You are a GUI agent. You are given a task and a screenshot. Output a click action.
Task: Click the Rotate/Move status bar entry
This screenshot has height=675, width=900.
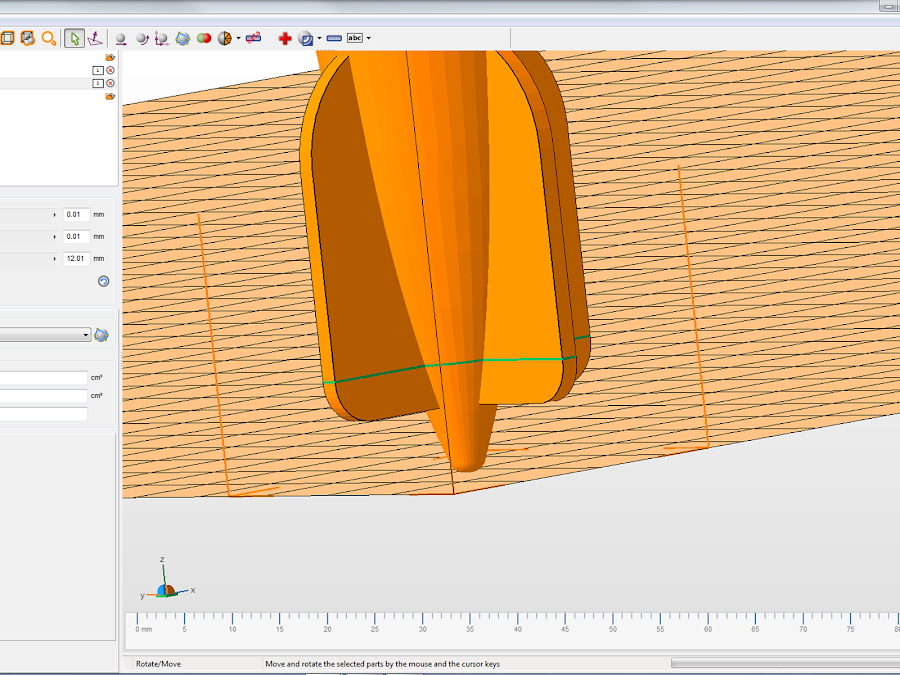(158, 664)
